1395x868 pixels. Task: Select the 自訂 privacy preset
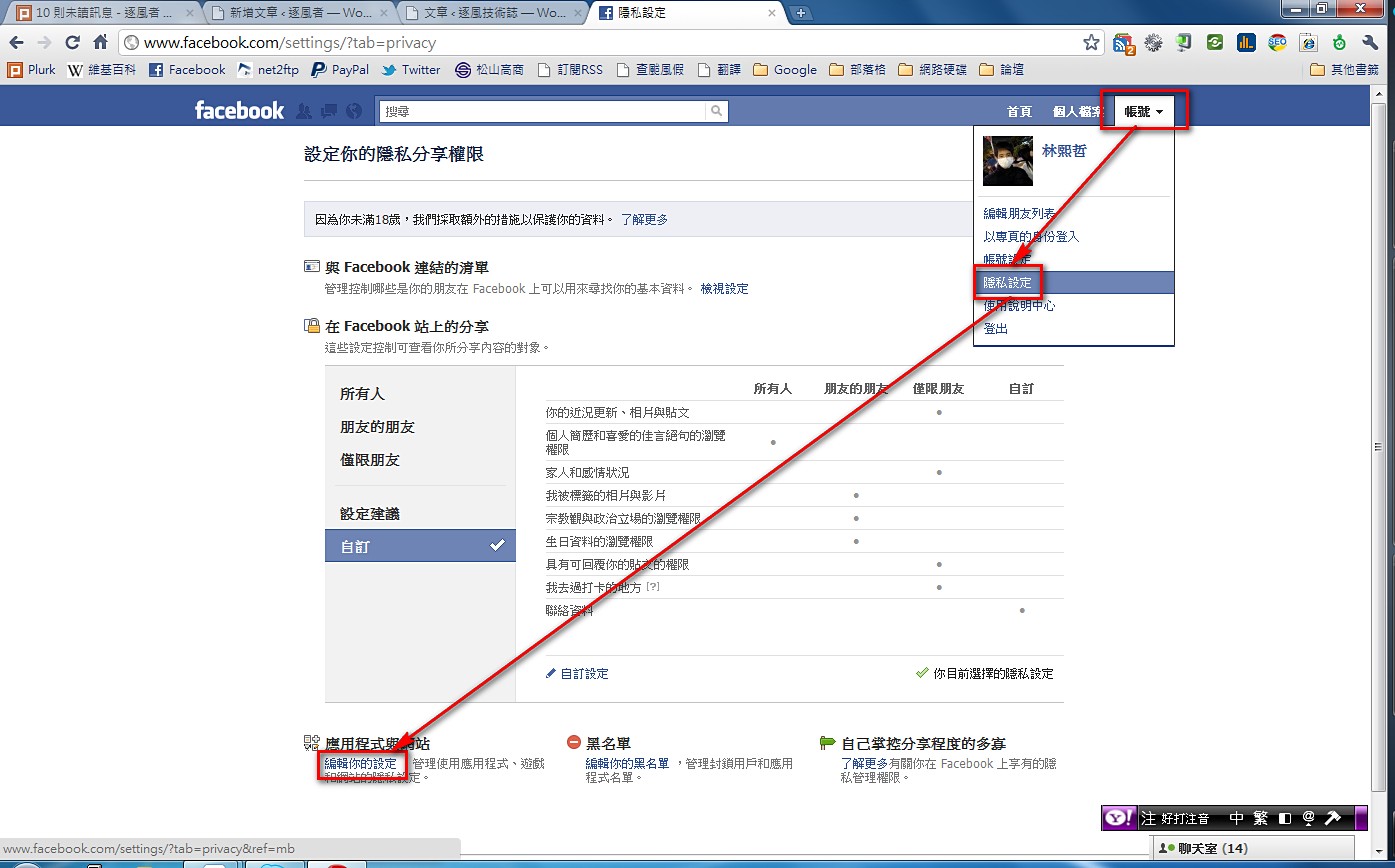420,547
